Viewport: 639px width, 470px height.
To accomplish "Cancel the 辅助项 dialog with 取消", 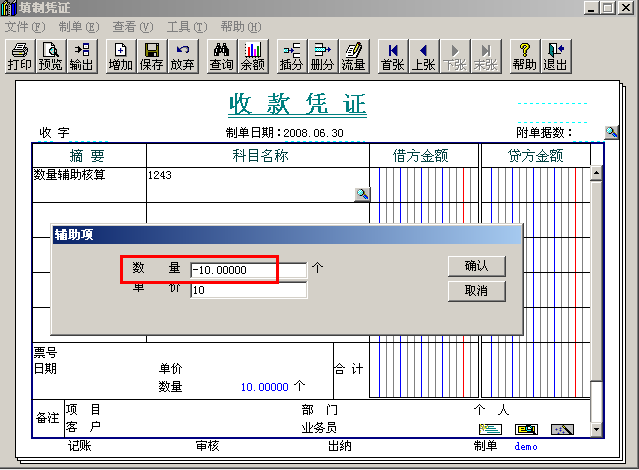I will coord(477,291).
